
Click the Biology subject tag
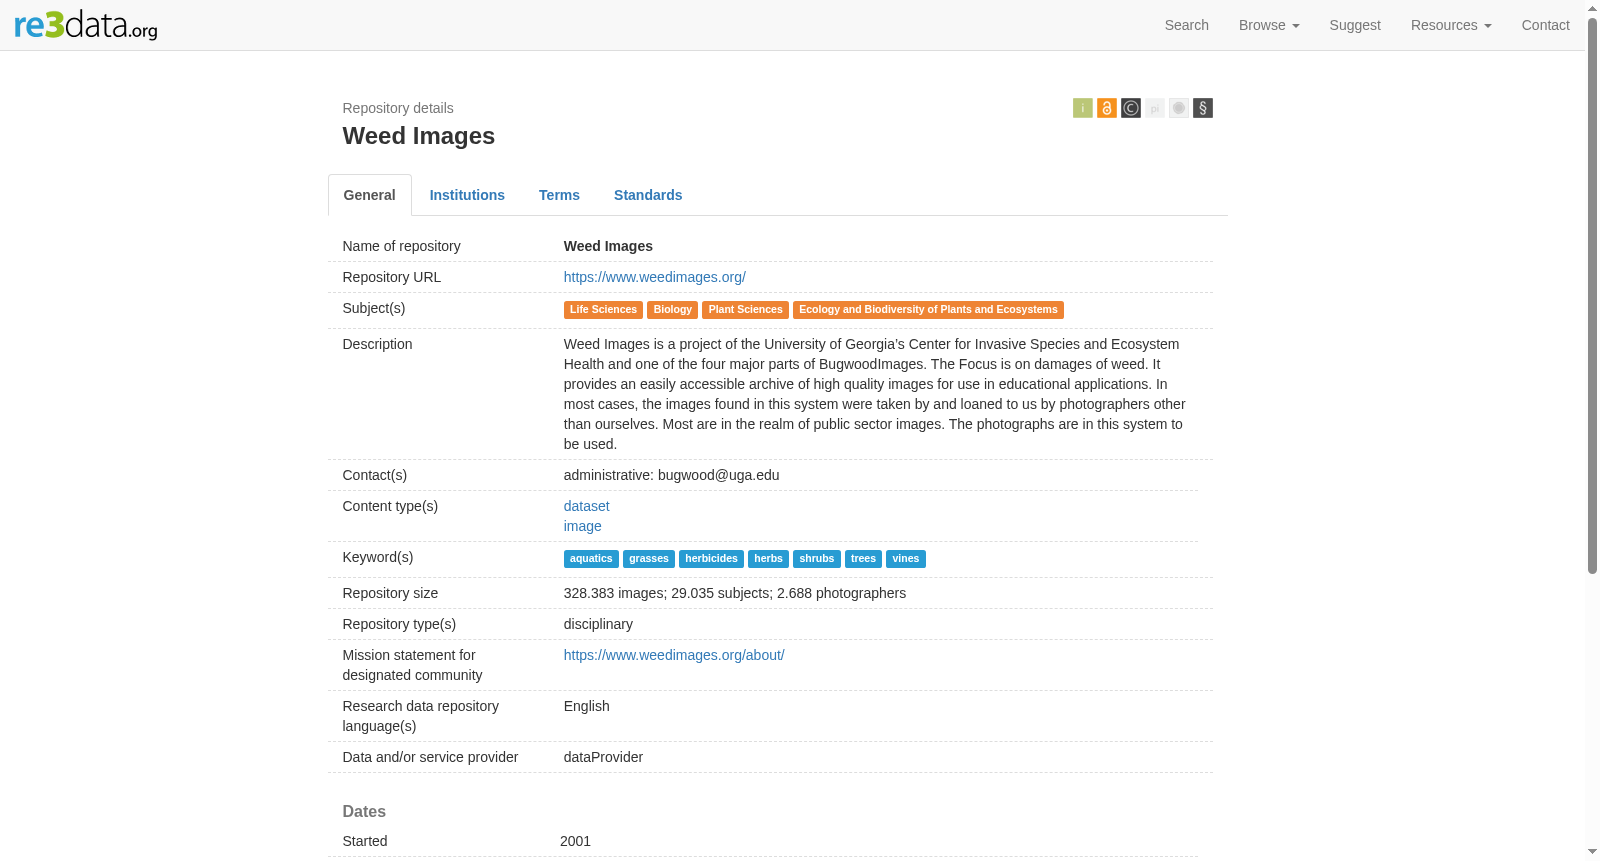pyautogui.click(x=672, y=310)
